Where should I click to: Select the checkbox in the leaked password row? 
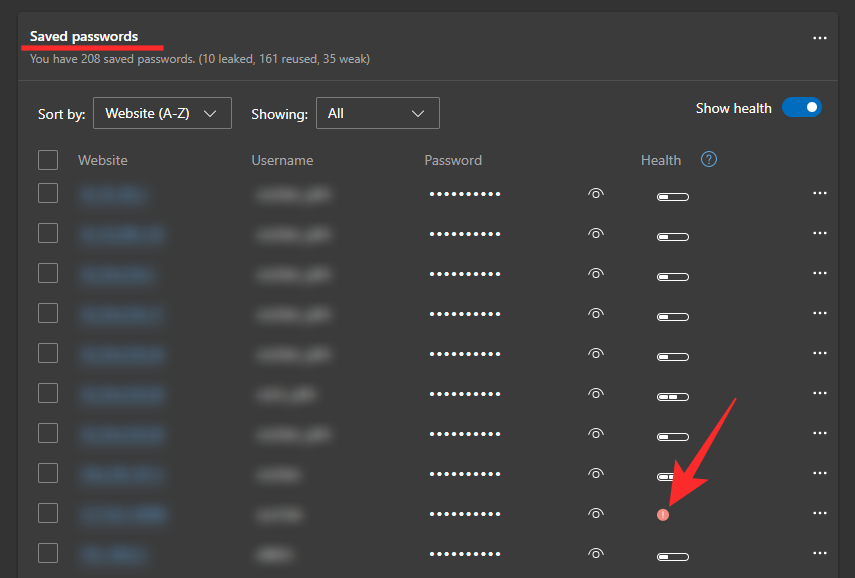click(x=48, y=514)
